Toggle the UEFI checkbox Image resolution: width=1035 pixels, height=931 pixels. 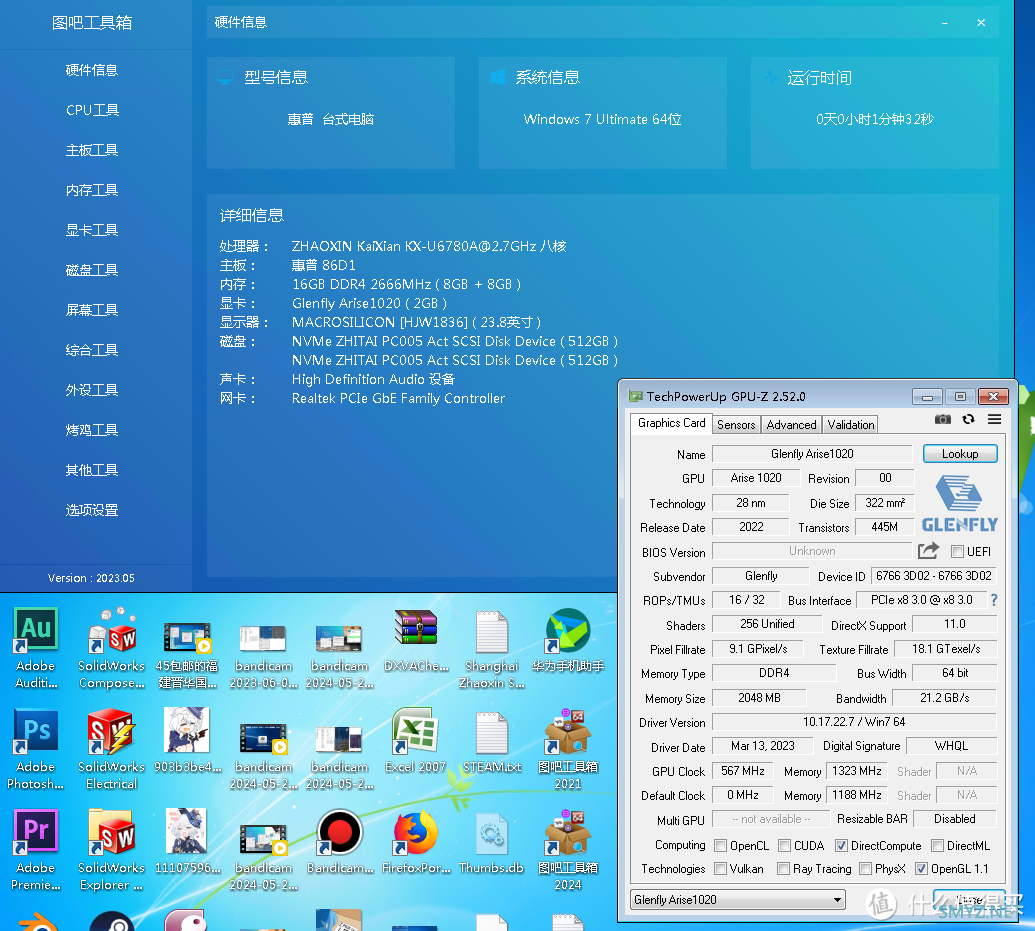point(957,551)
